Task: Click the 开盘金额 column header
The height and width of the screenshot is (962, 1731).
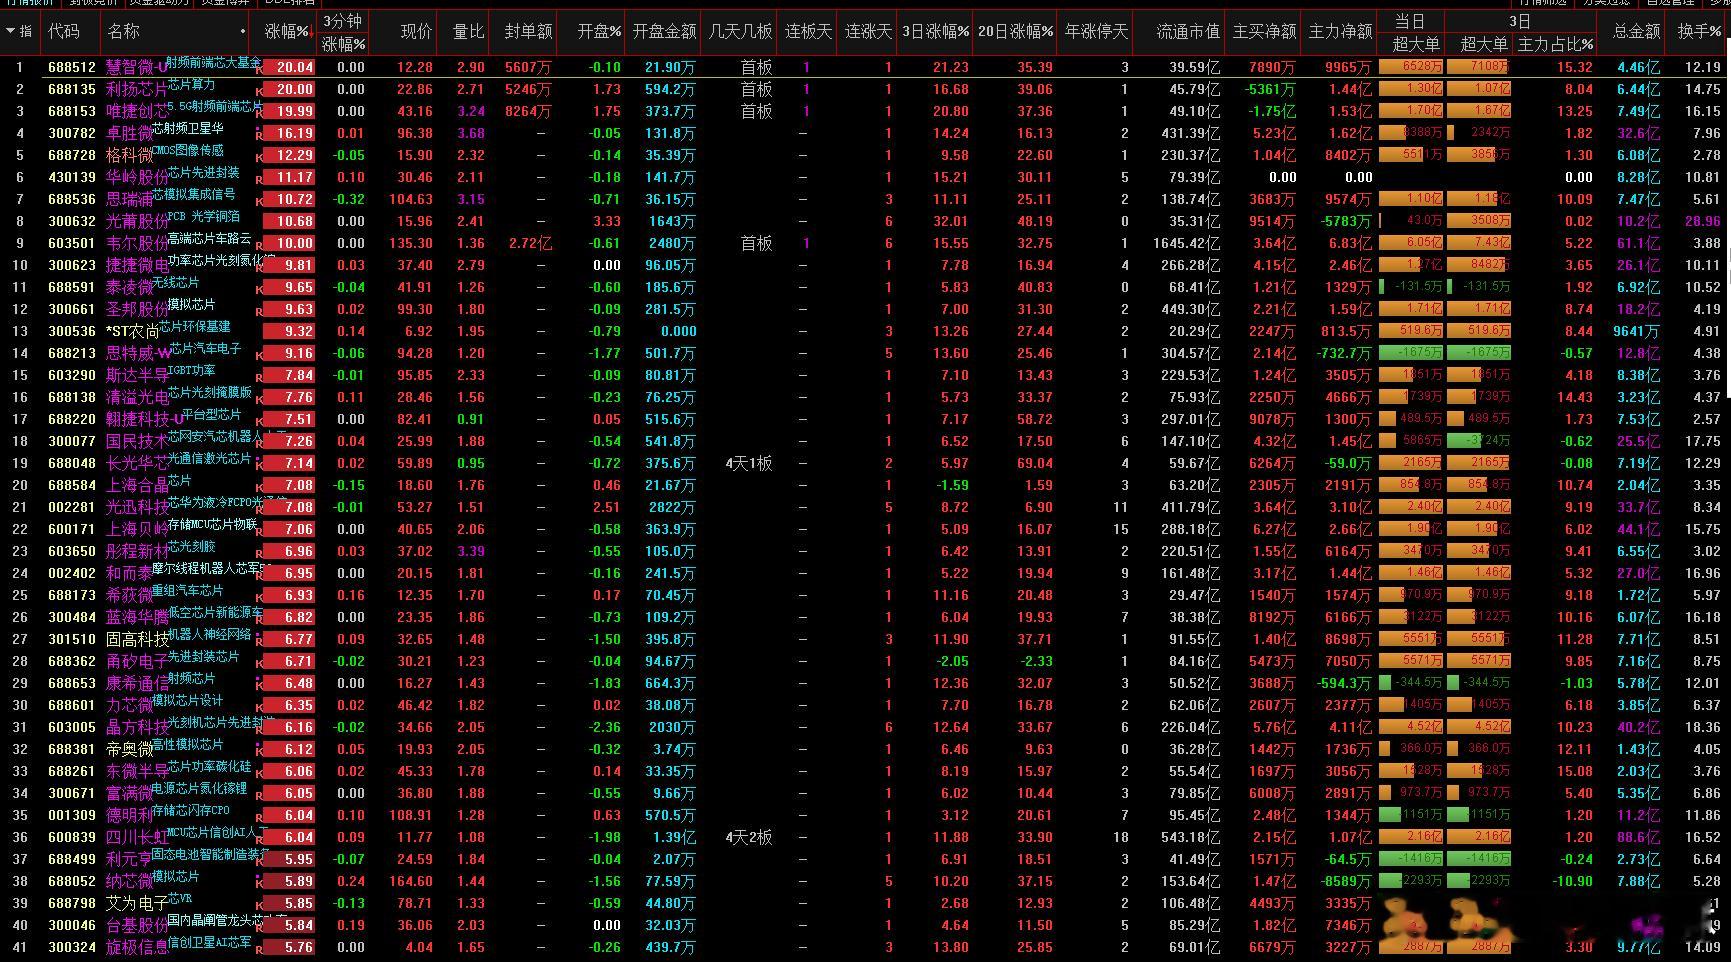Action: click(x=664, y=32)
